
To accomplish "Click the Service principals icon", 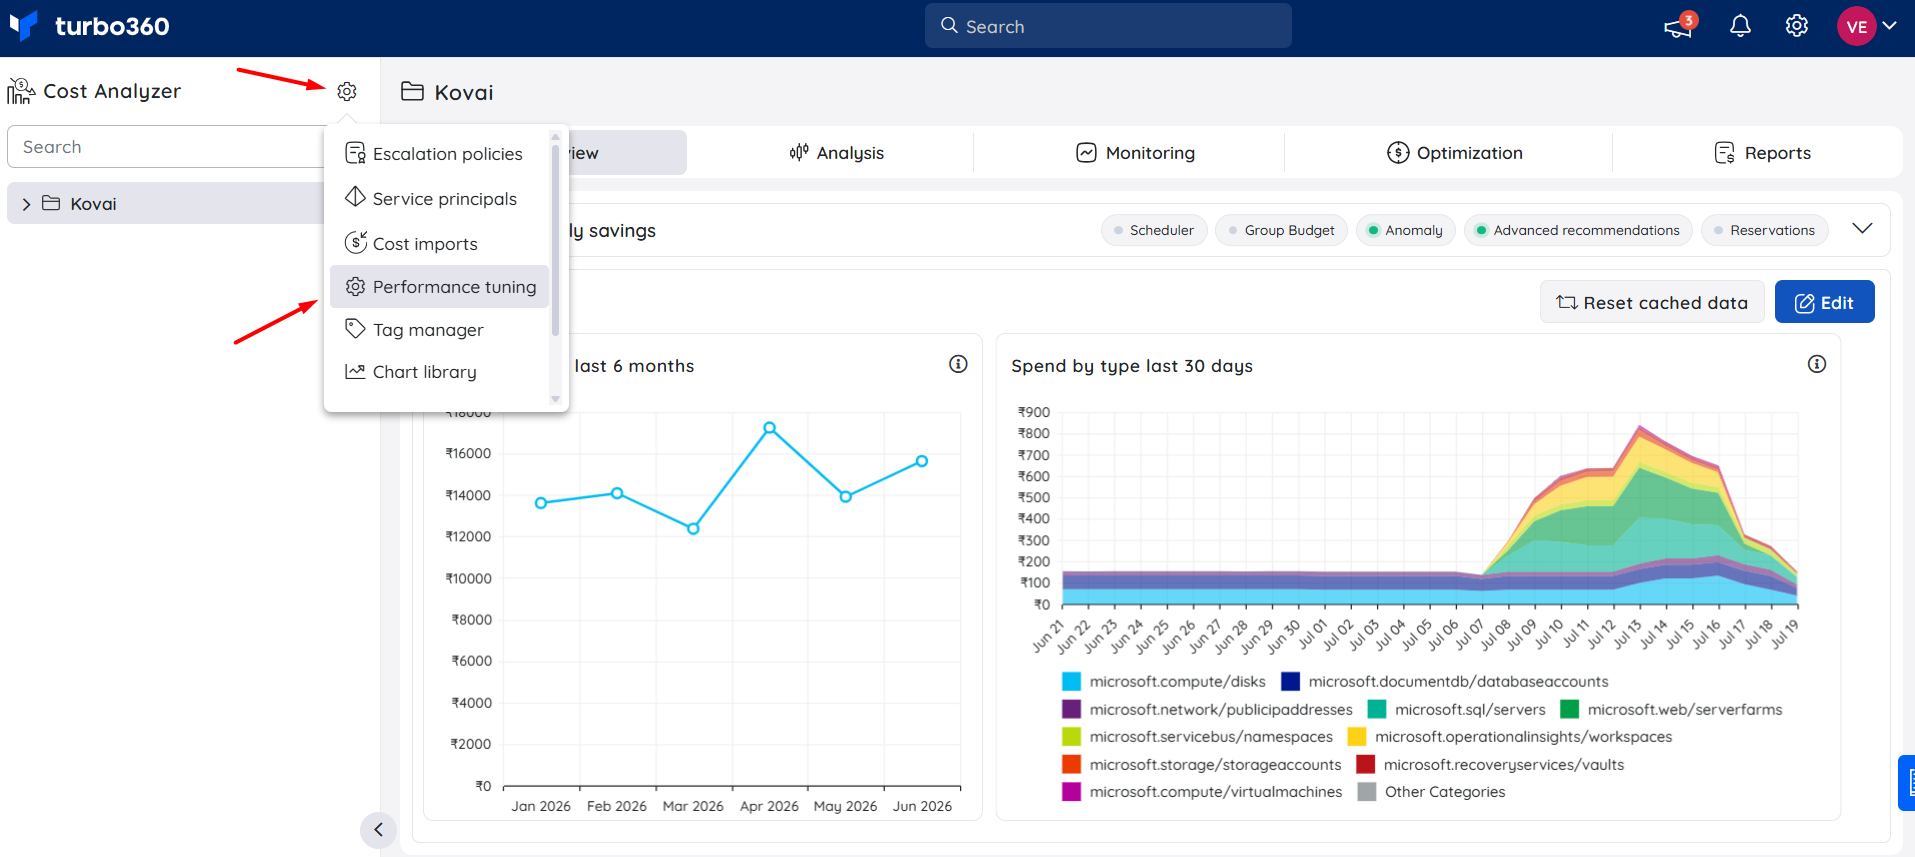I will (x=355, y=197).
